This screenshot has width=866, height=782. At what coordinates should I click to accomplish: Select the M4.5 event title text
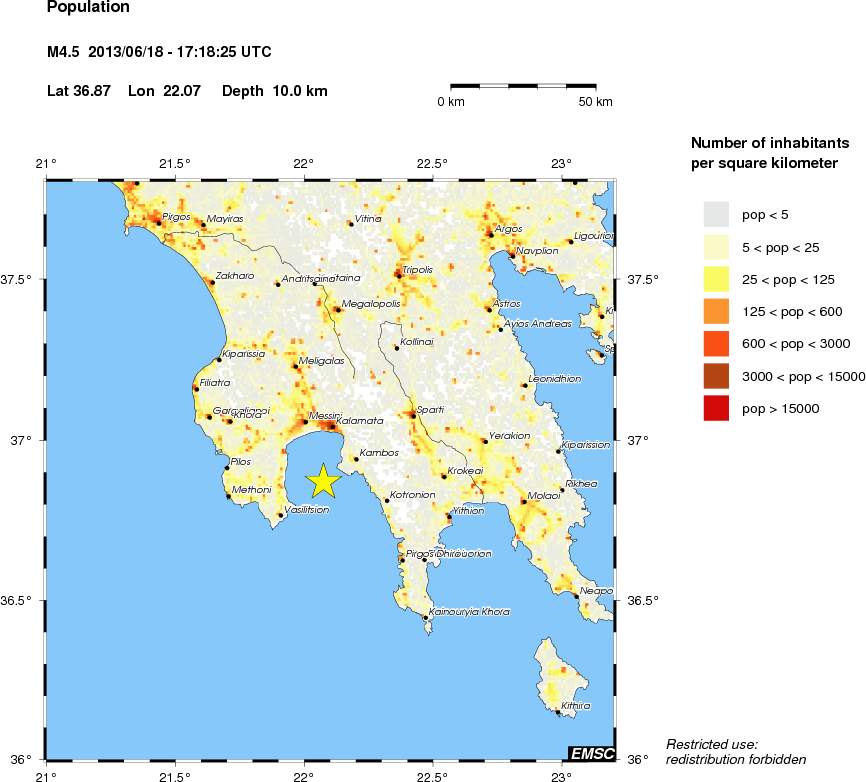click(157, 52)
